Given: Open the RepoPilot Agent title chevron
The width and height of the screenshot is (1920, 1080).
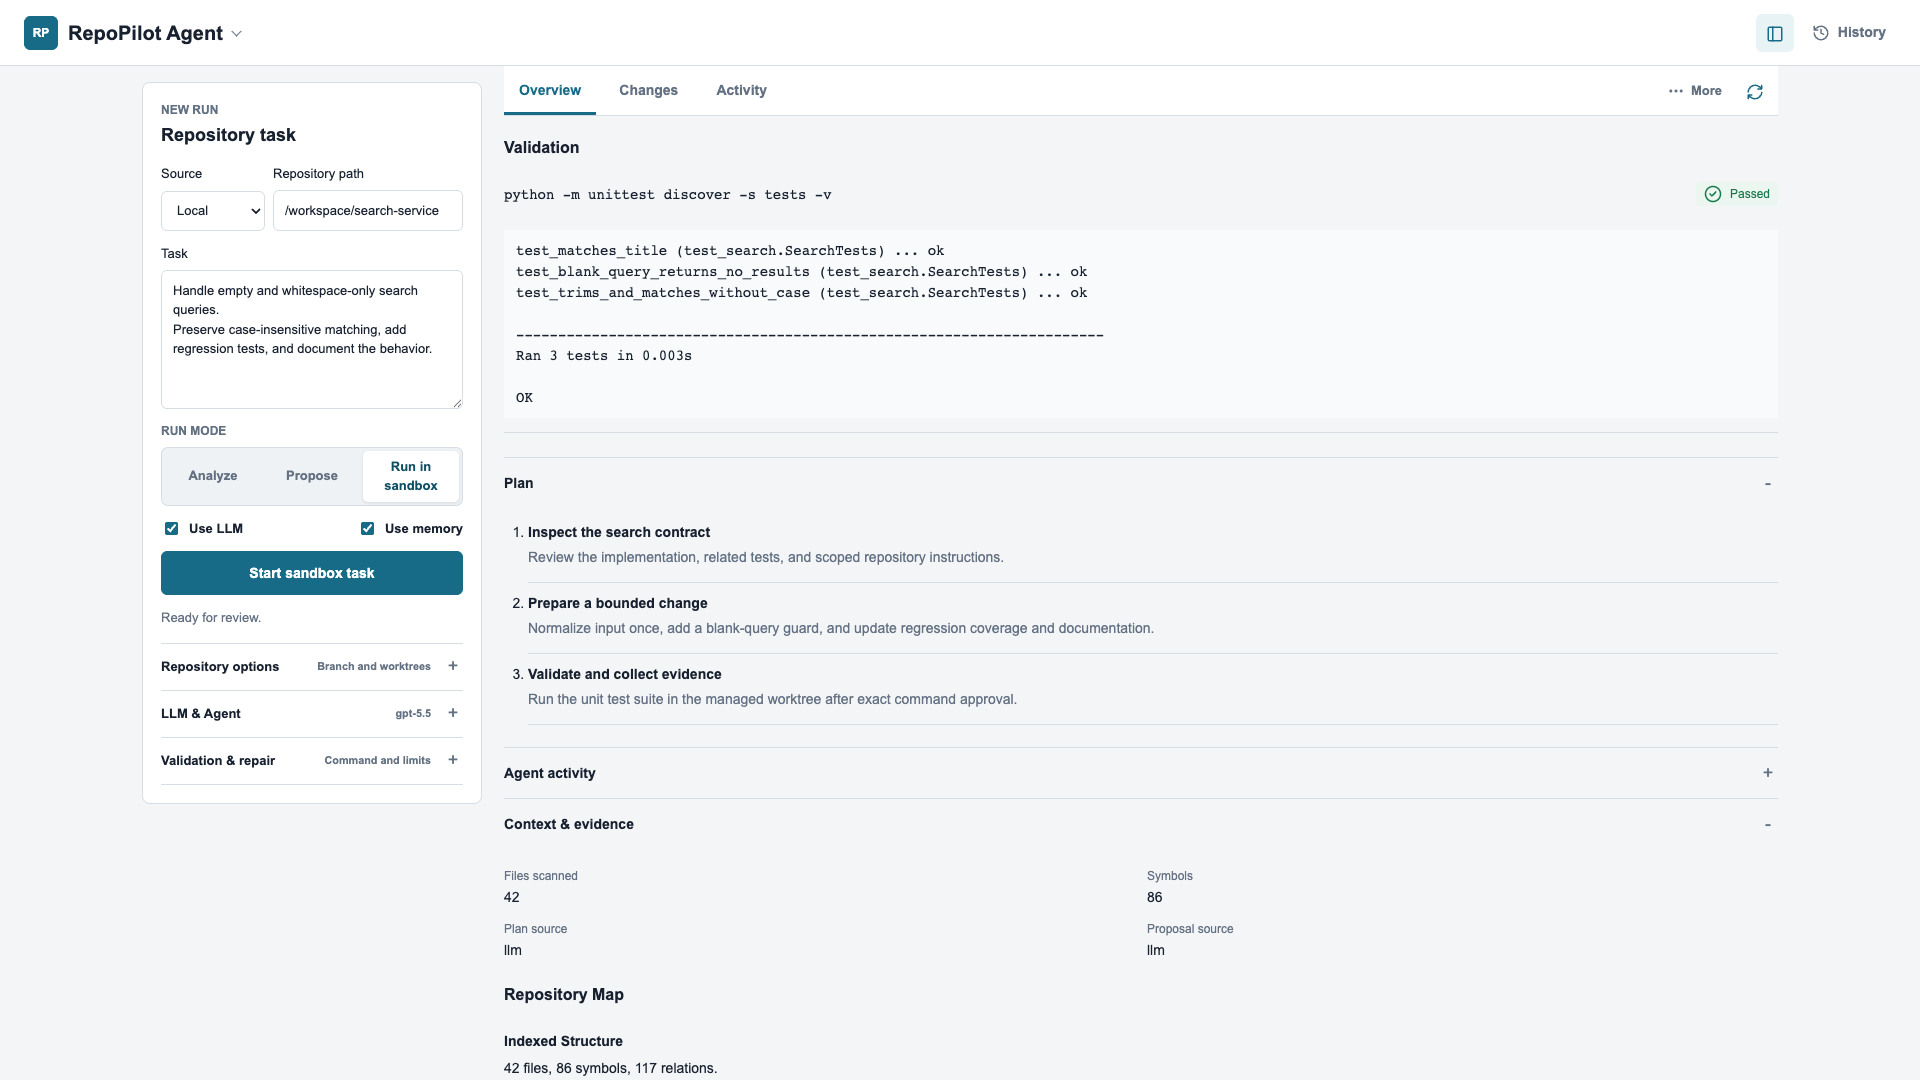Looking at the screenshot, I should [x=237, y=33].
